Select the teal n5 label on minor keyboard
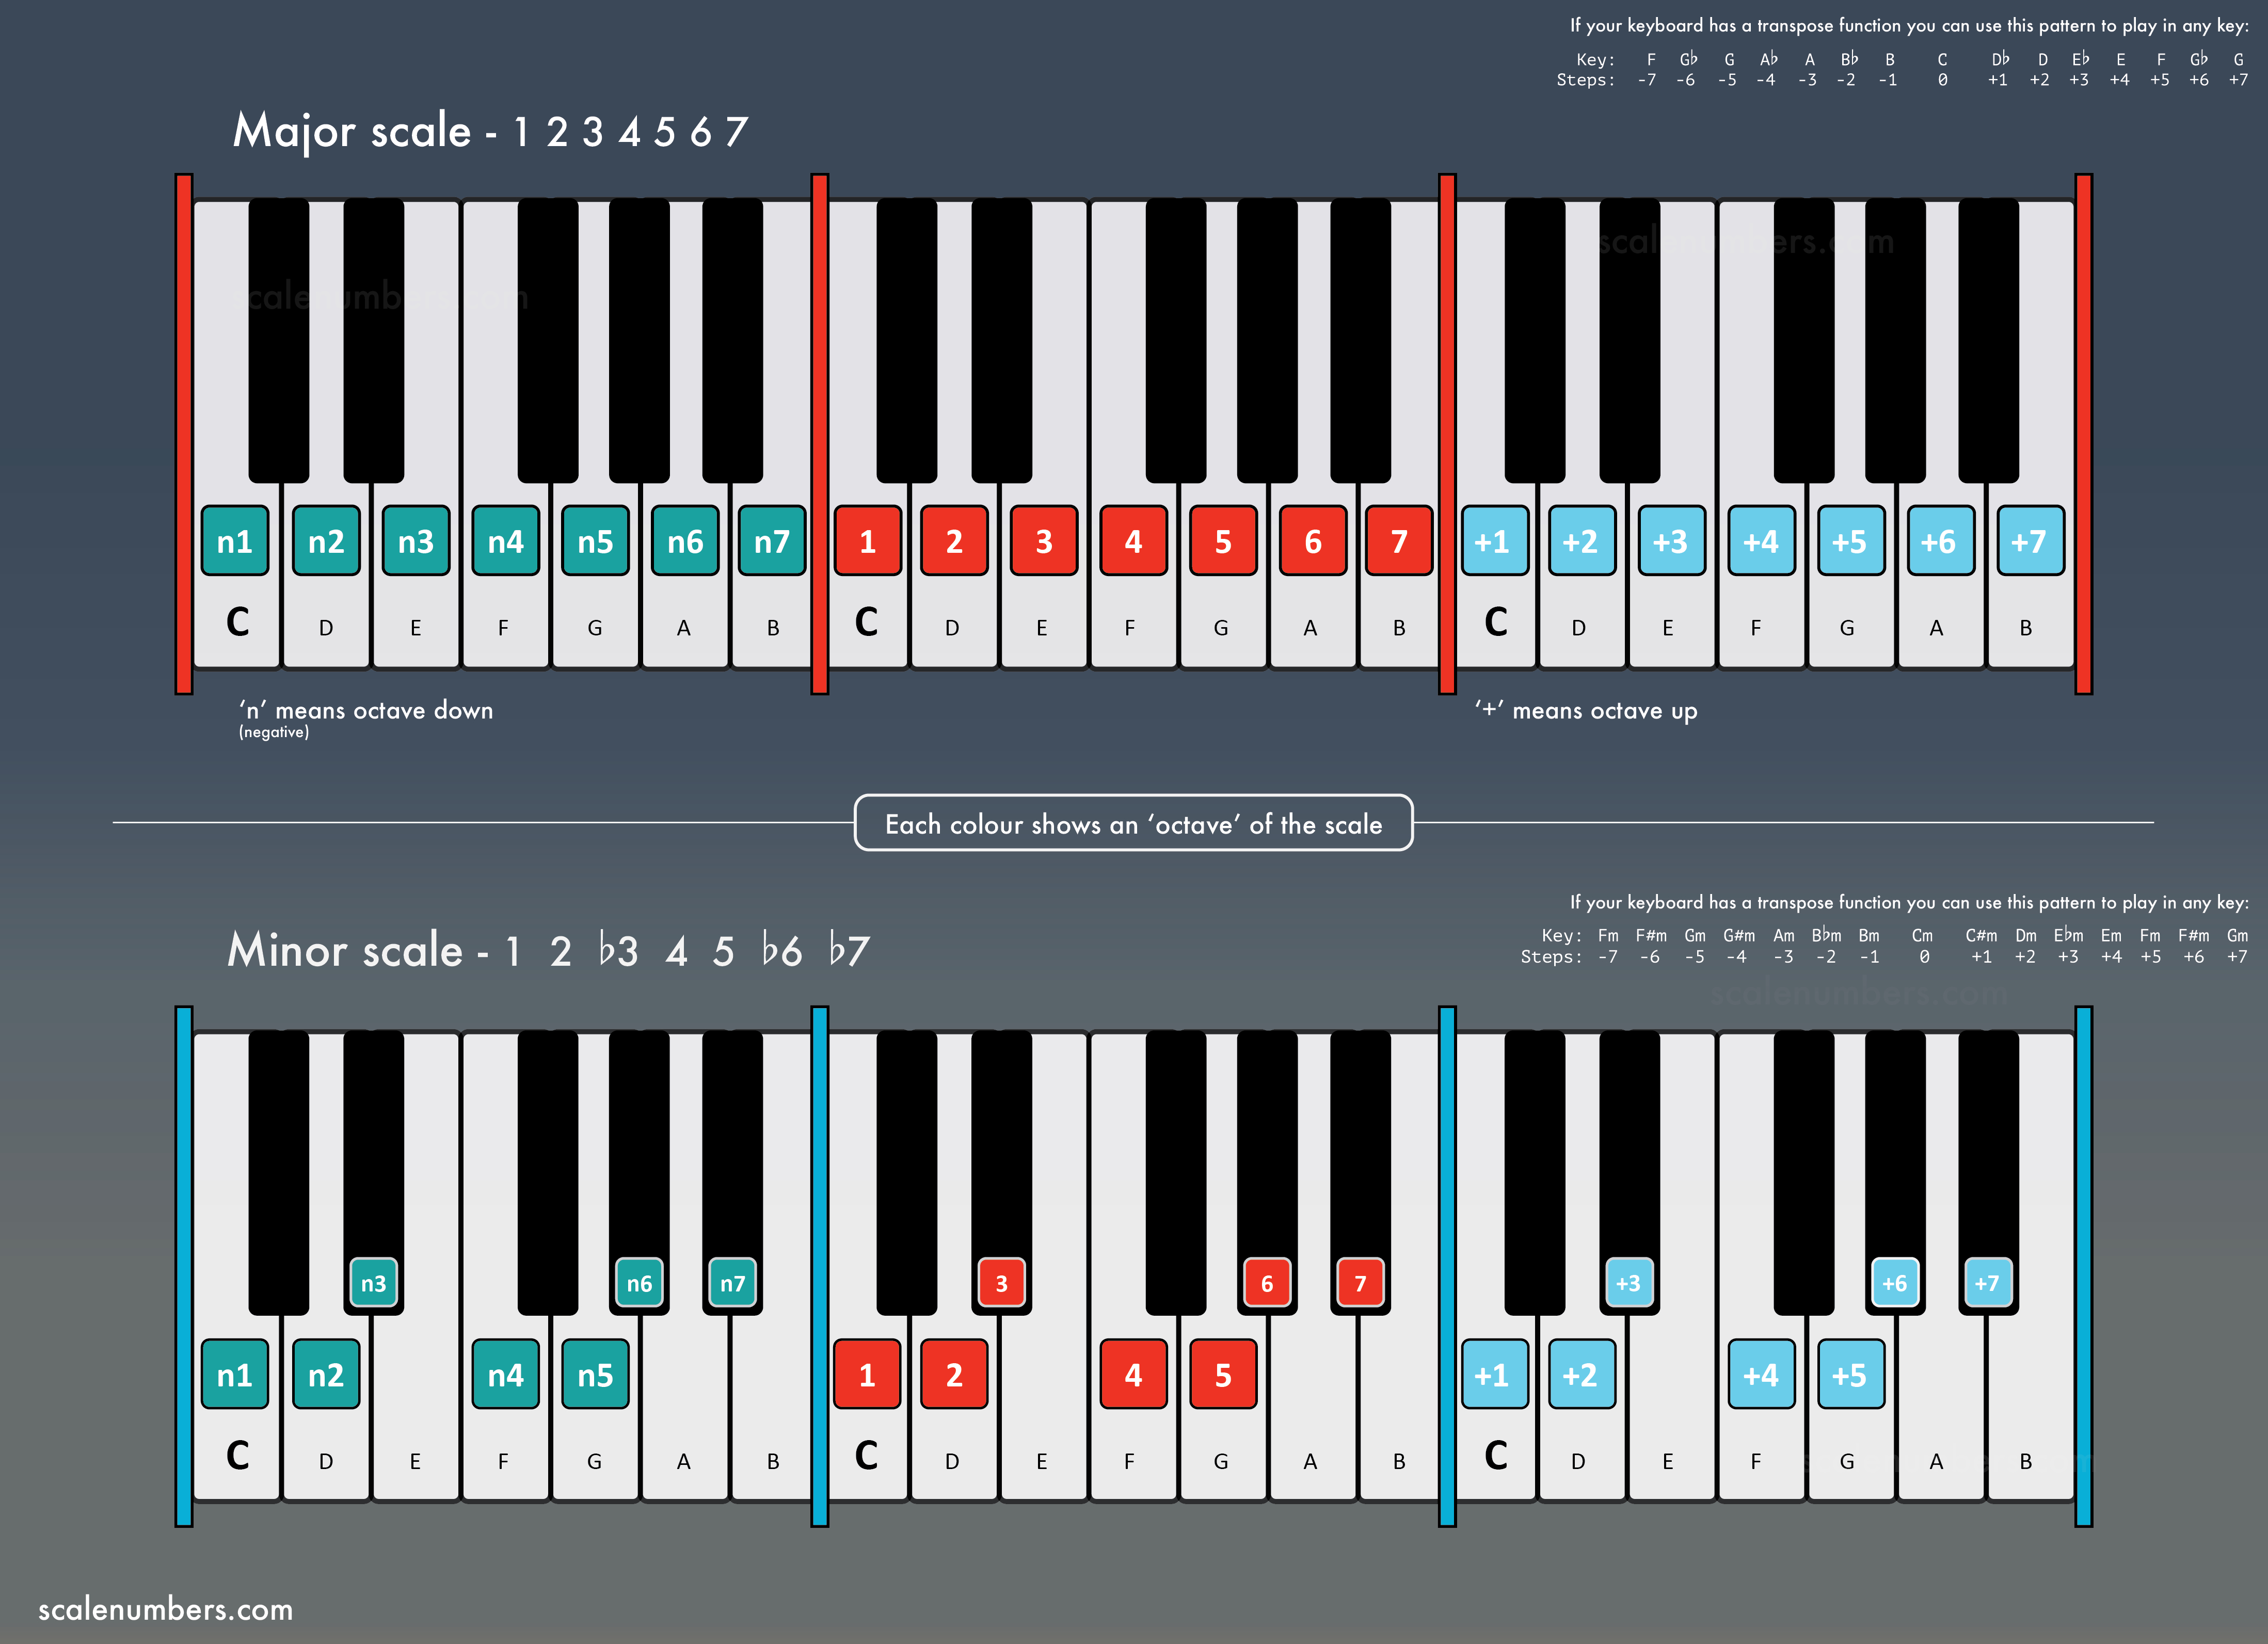This screenshot has height=1644, width=2268. click(x=595, y=1375)
